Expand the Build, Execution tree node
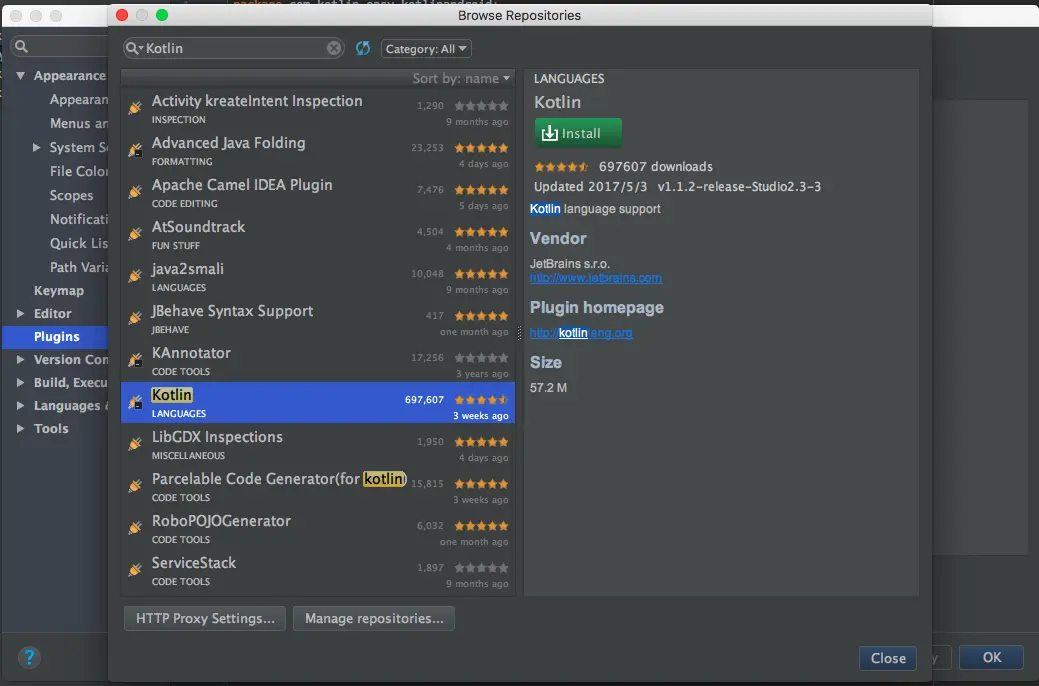This screenshot has height=686, width=1039. 21,382
